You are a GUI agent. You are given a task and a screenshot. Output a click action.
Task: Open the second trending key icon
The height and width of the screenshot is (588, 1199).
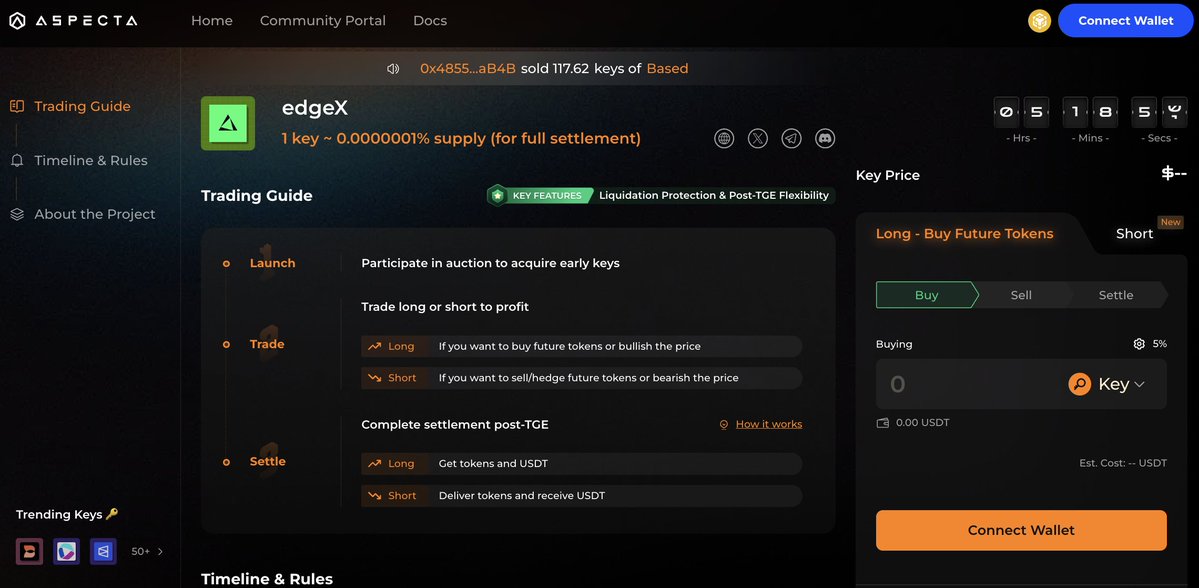tap(67, 551)
